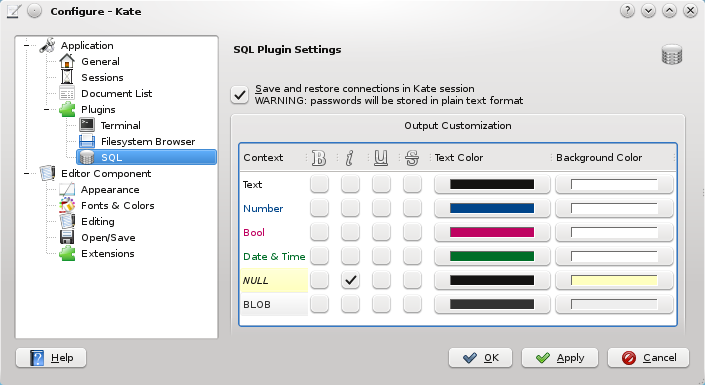This screenshot has width=705, height=385.
Task: Open the Editing settings page
Action: [98, 222]
